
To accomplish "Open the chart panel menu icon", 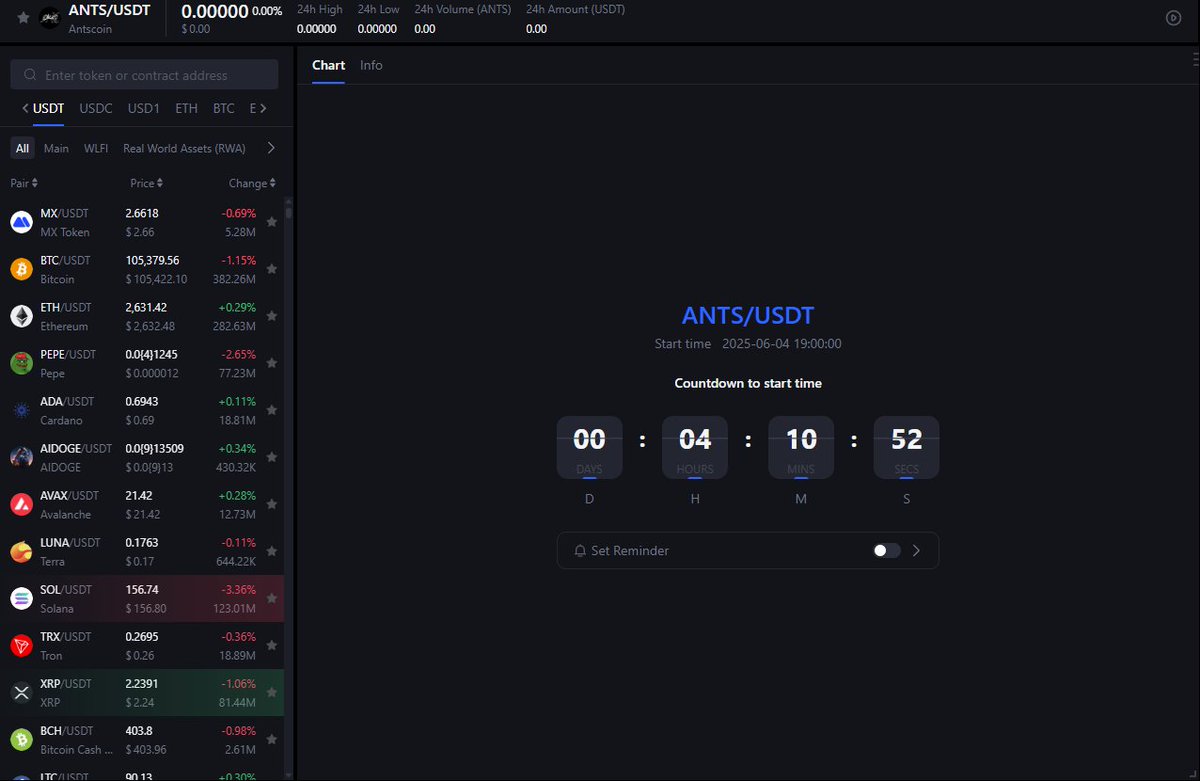I will 1194,60.
